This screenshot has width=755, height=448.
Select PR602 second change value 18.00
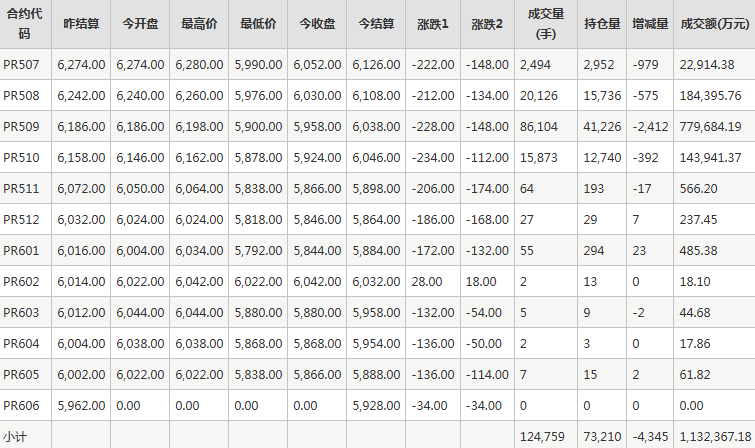(x=481, y=281)
